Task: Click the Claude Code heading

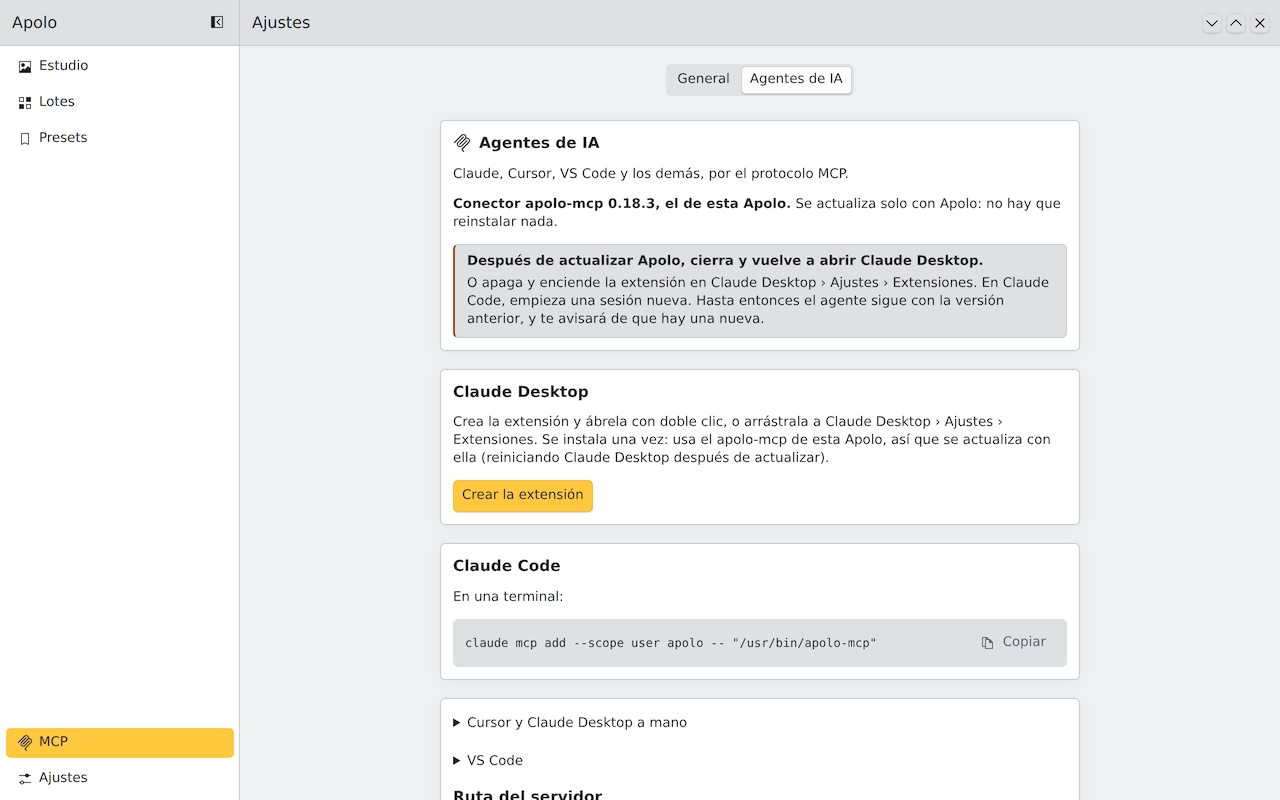Action: [507, 566]
